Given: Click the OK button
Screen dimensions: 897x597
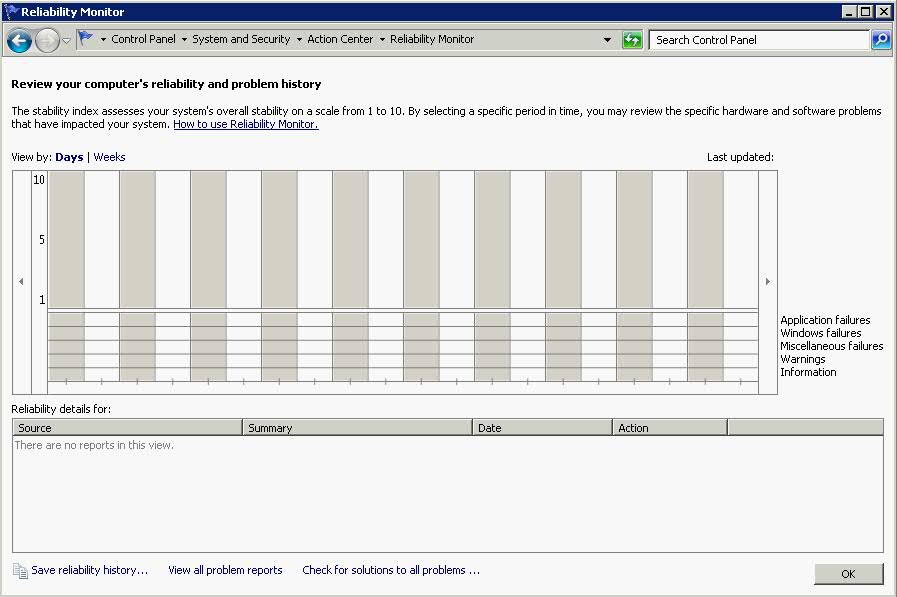Looking at the screenshot, I should (x=848, y=574).
